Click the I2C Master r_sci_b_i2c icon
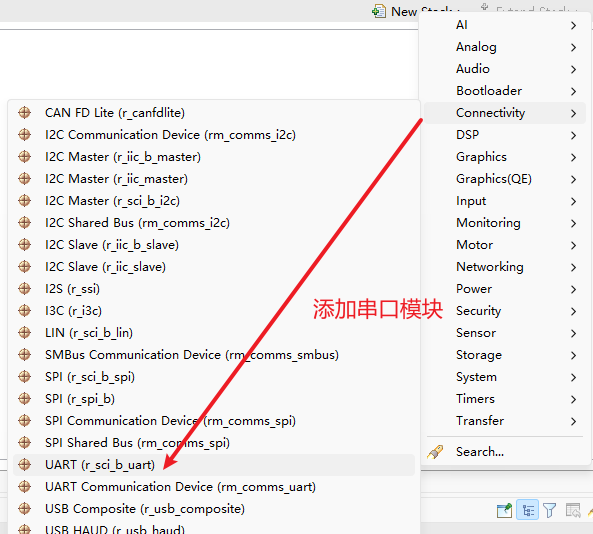Image resolution: width=593 pixels, height=534 pixels. tap(25, 200)
